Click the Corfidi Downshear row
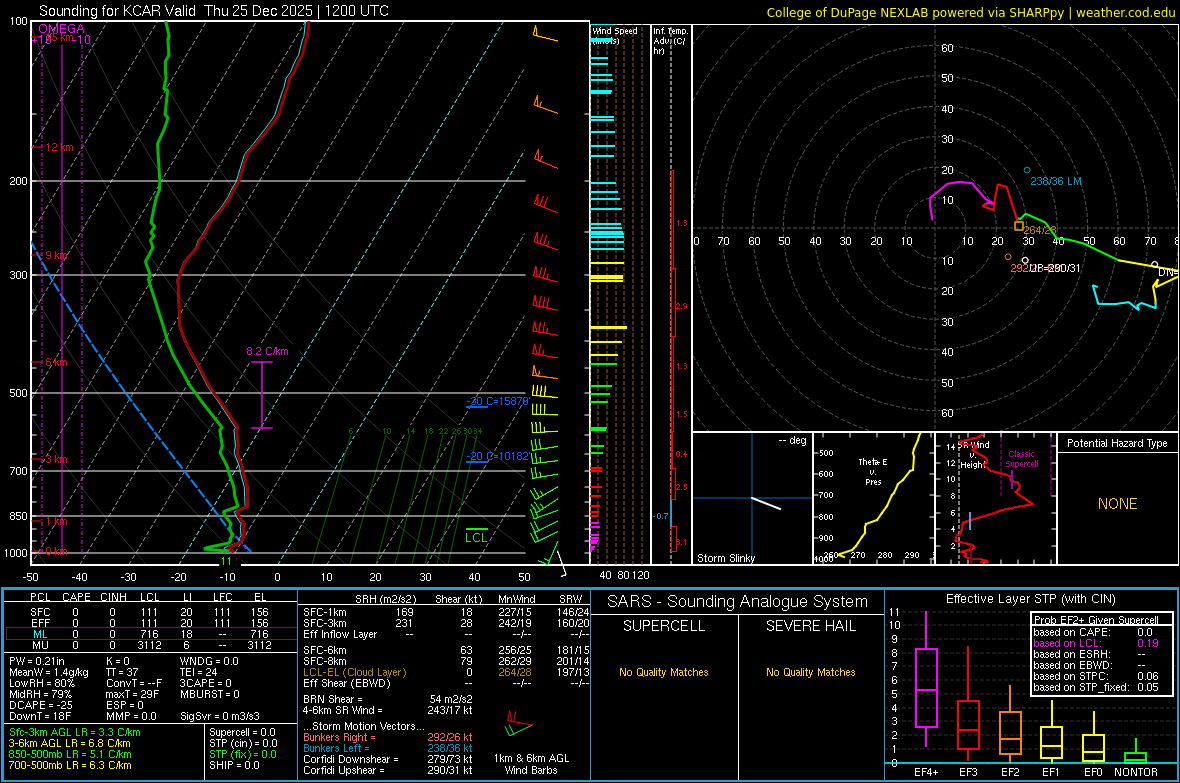This screenshot has width=1180, height=783. (x=388, y=759)
